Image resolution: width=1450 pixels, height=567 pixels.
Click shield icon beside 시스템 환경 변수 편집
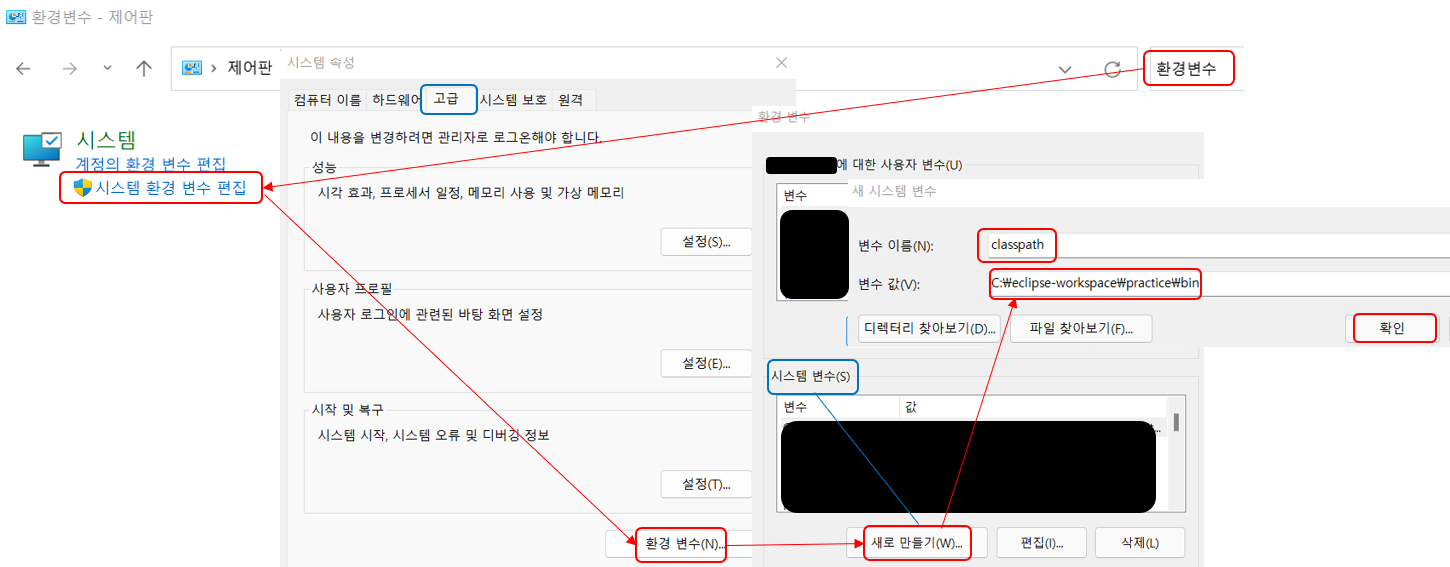(x=83, y=187)
